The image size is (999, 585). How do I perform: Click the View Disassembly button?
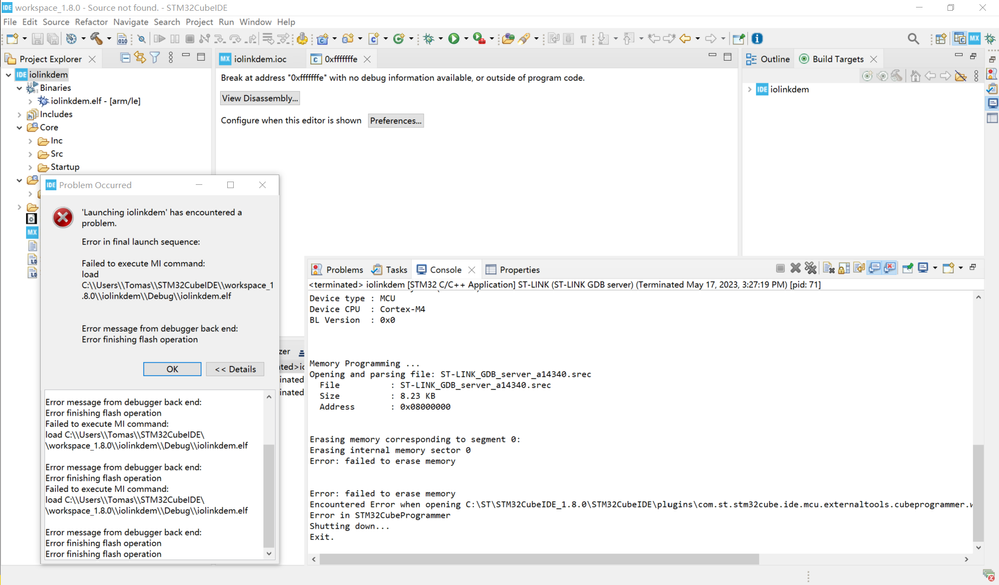coord(259,98)
